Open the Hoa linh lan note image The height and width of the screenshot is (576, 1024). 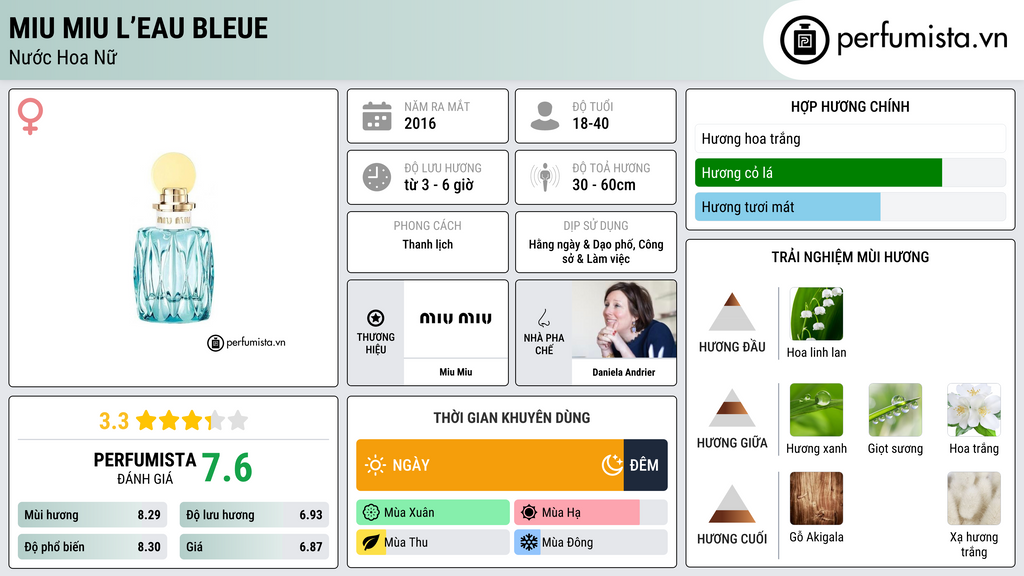816,313
